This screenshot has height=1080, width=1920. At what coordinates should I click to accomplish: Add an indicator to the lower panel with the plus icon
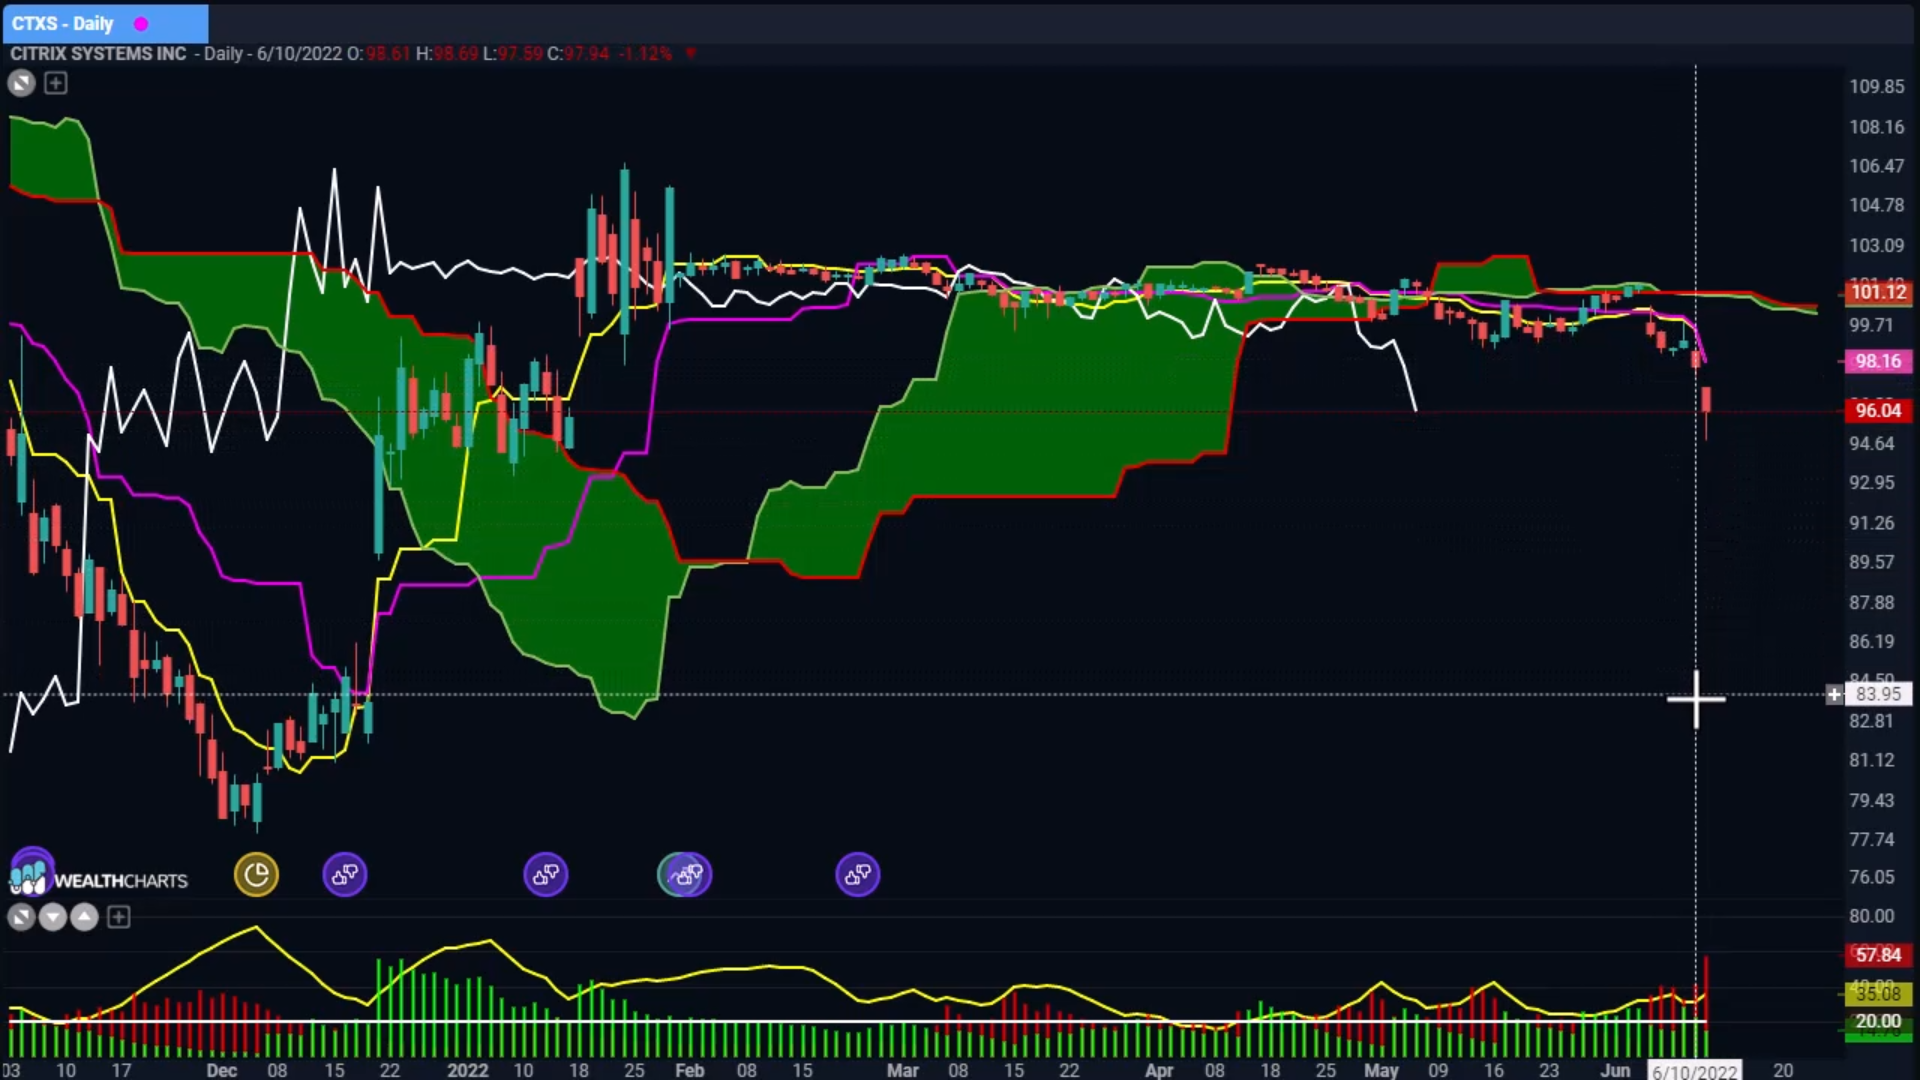click(x=119, y=917)
